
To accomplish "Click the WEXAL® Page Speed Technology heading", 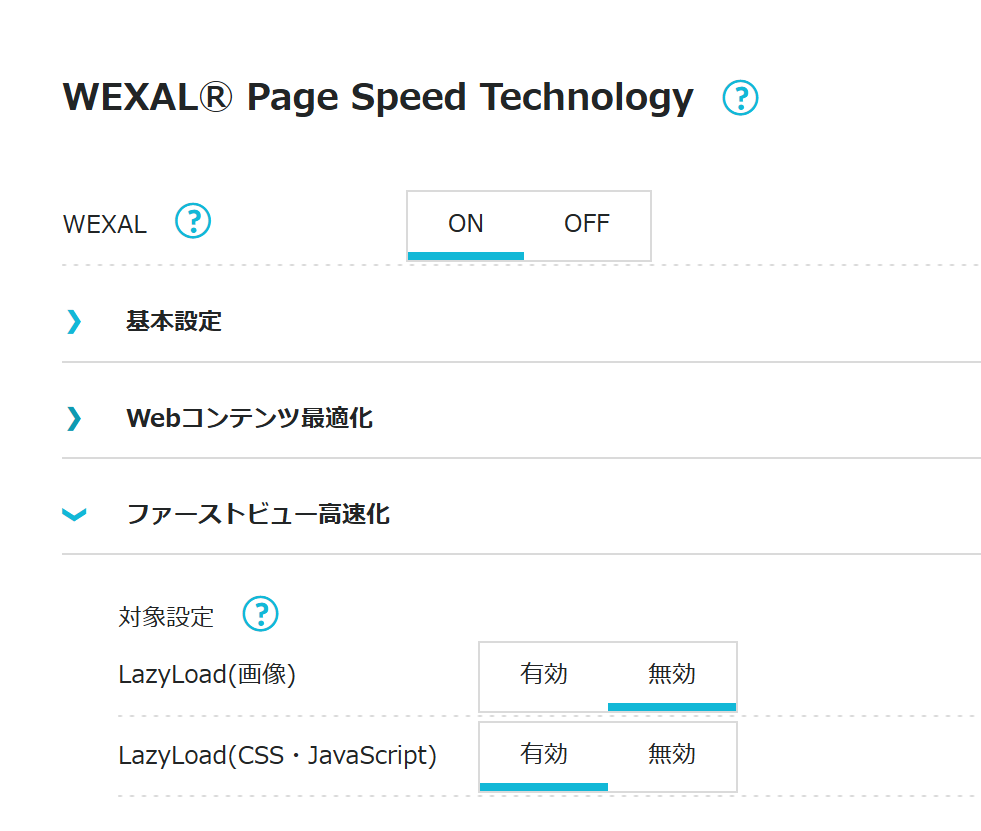I will coord(378,98).
